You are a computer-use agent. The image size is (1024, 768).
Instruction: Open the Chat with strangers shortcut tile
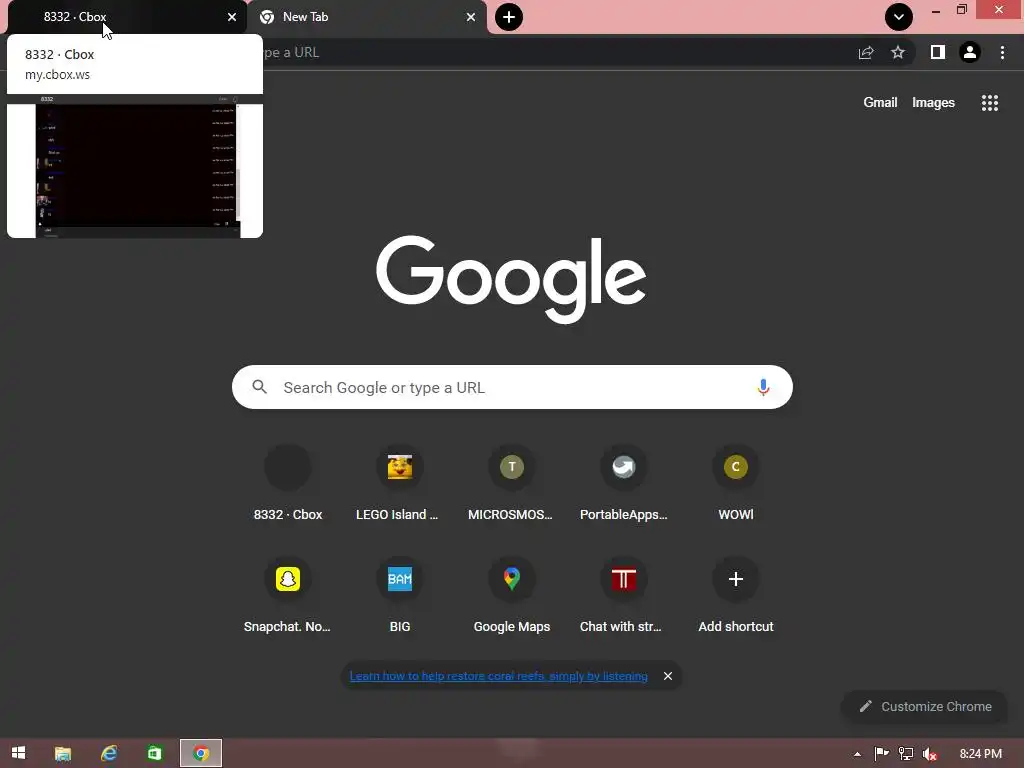[x=624, y=596]
